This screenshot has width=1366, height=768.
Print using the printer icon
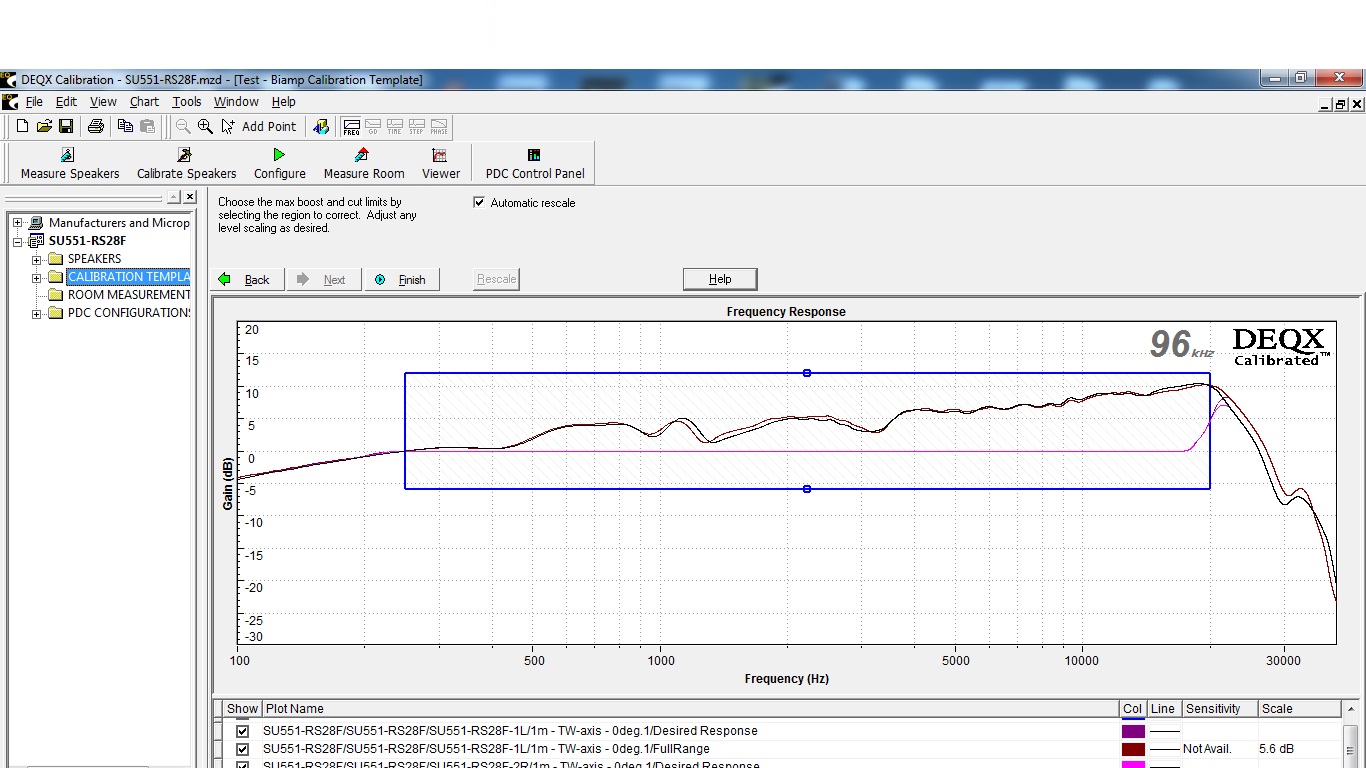pos(96,126)
